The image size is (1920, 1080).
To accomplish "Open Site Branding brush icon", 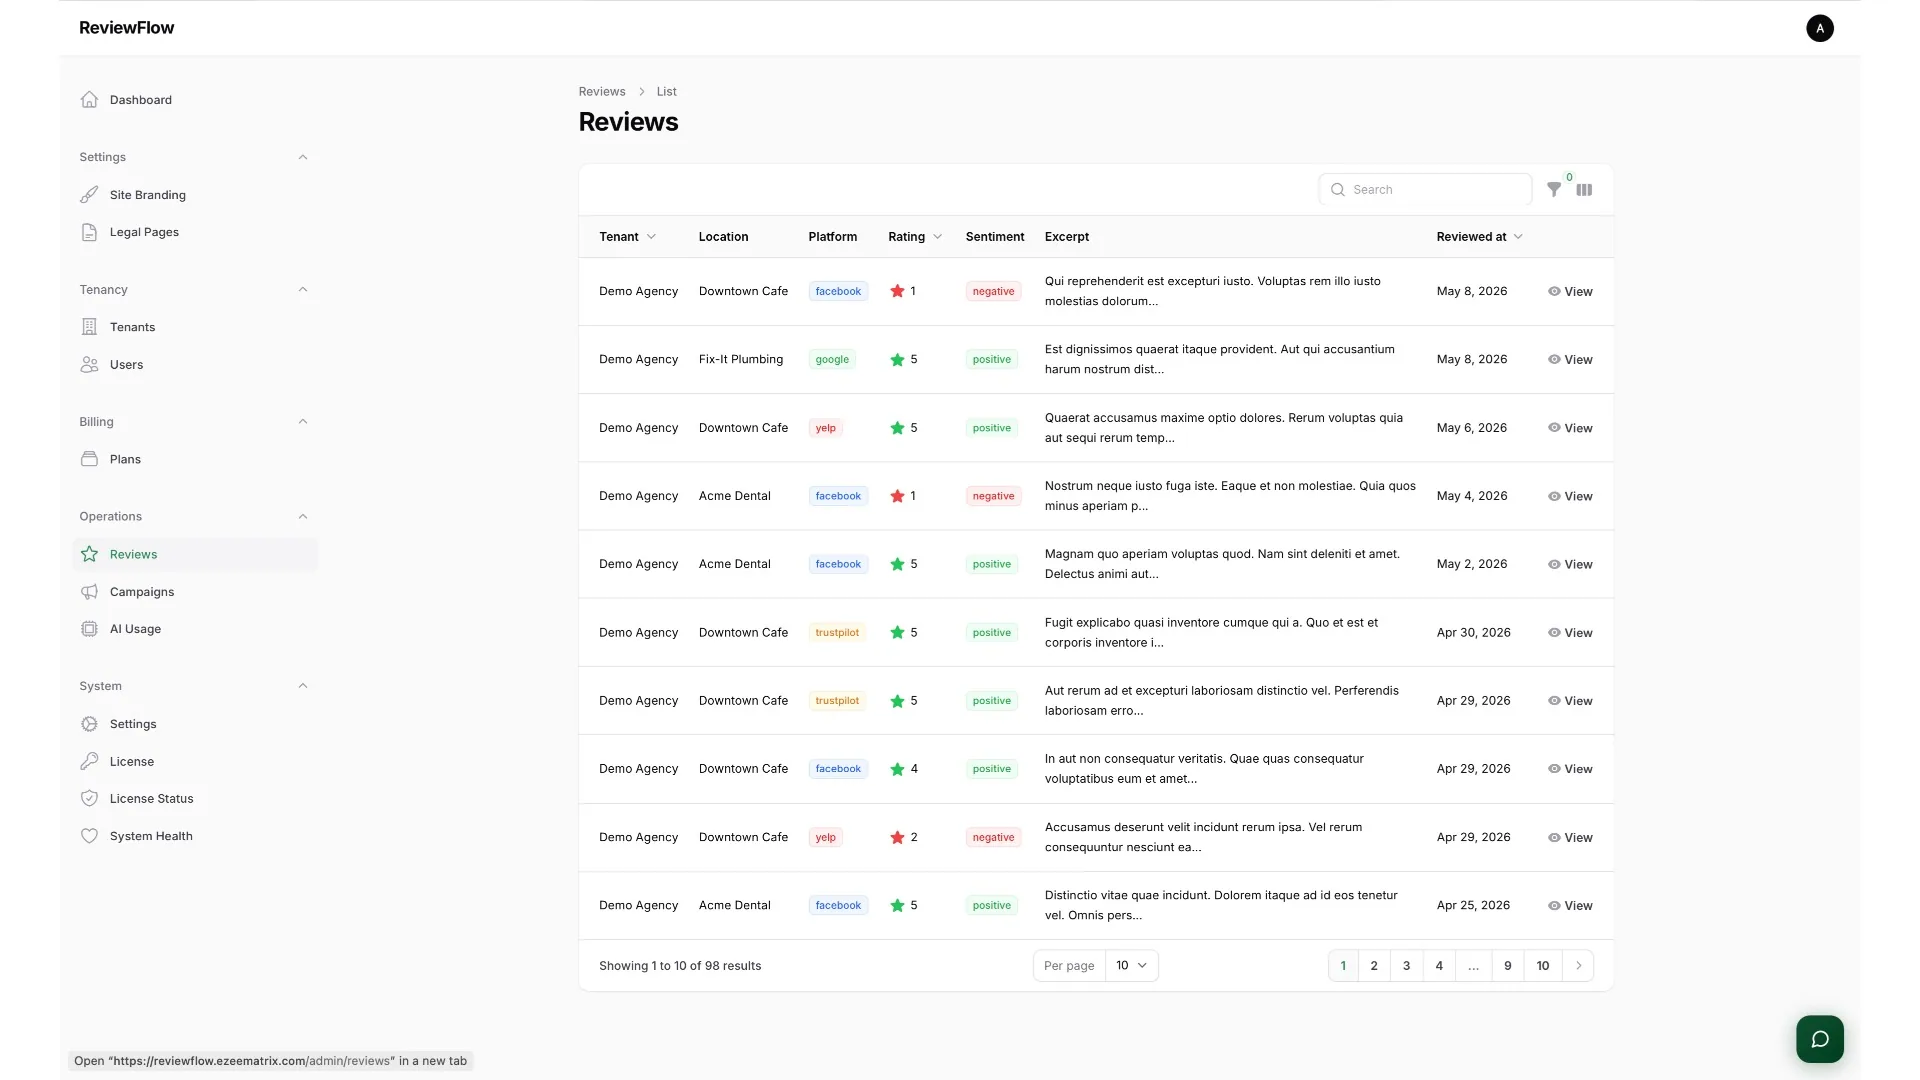I will [89, 195].
